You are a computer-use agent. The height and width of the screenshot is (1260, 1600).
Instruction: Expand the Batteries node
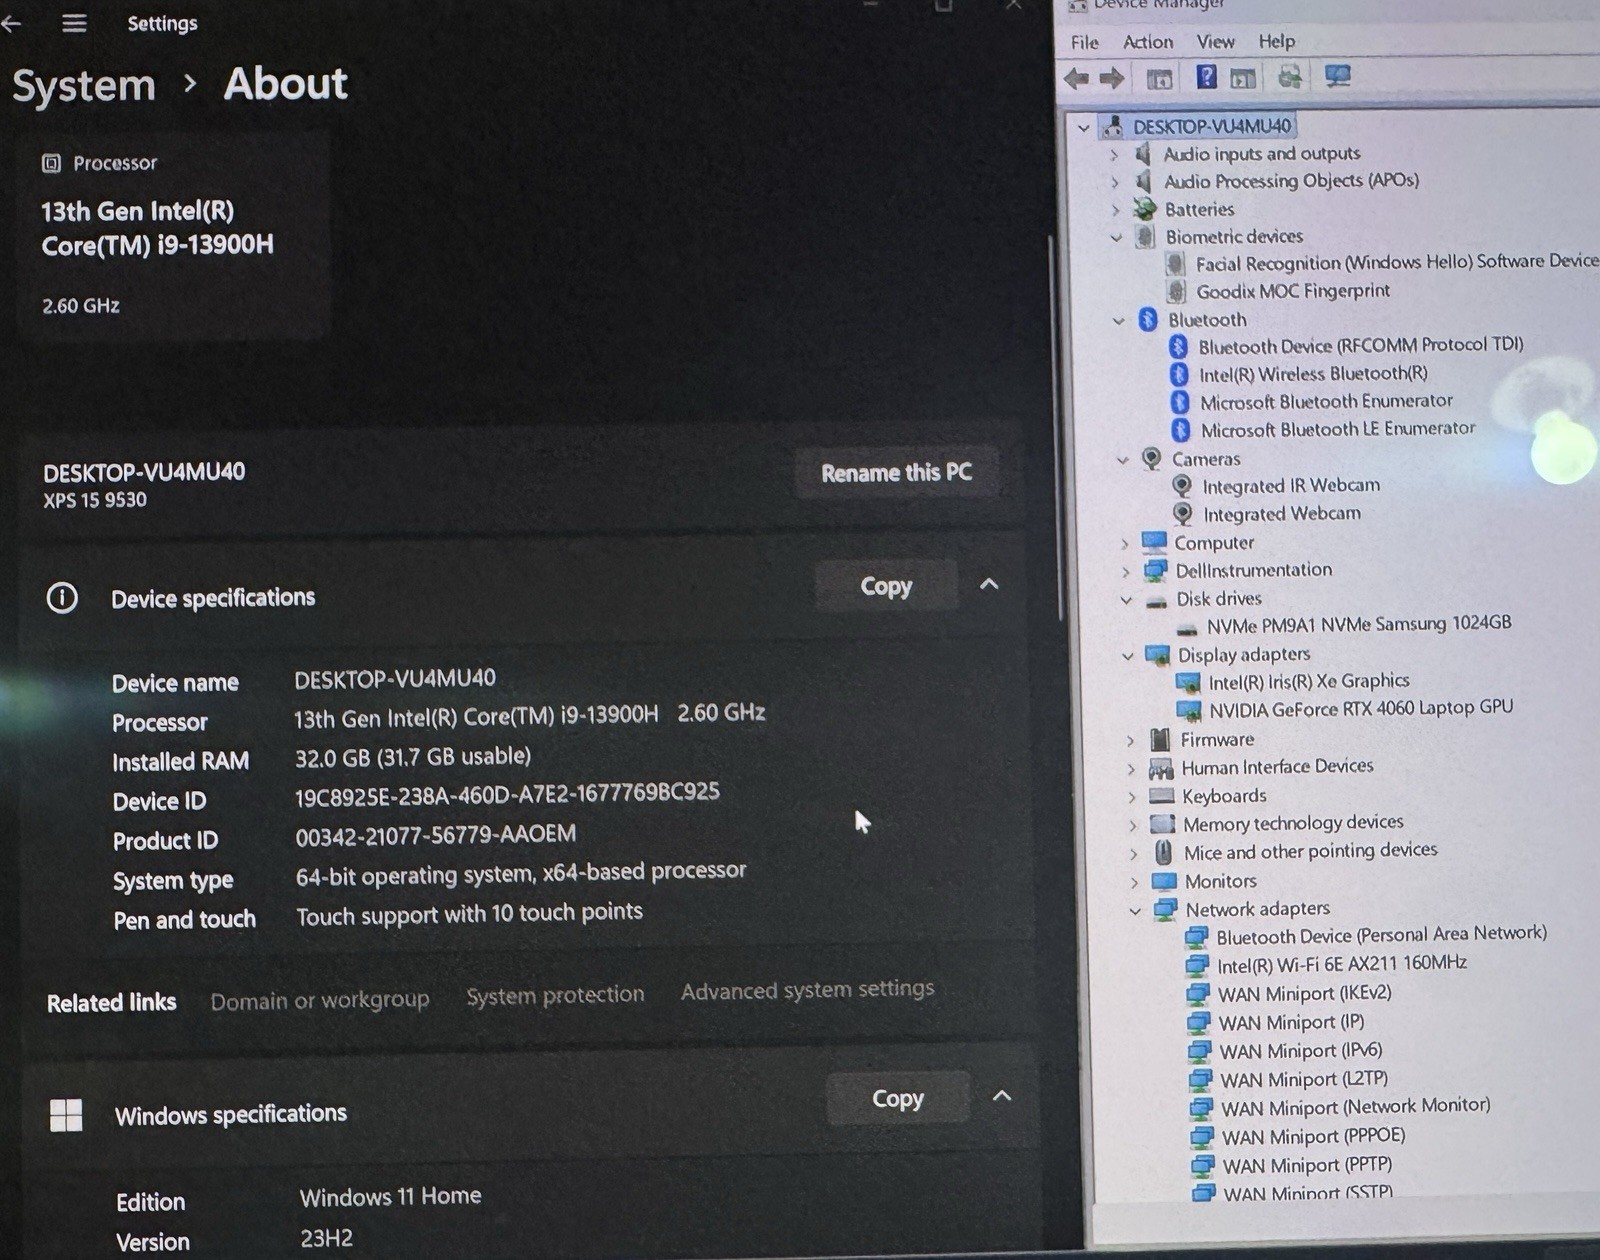point(1116,210)
